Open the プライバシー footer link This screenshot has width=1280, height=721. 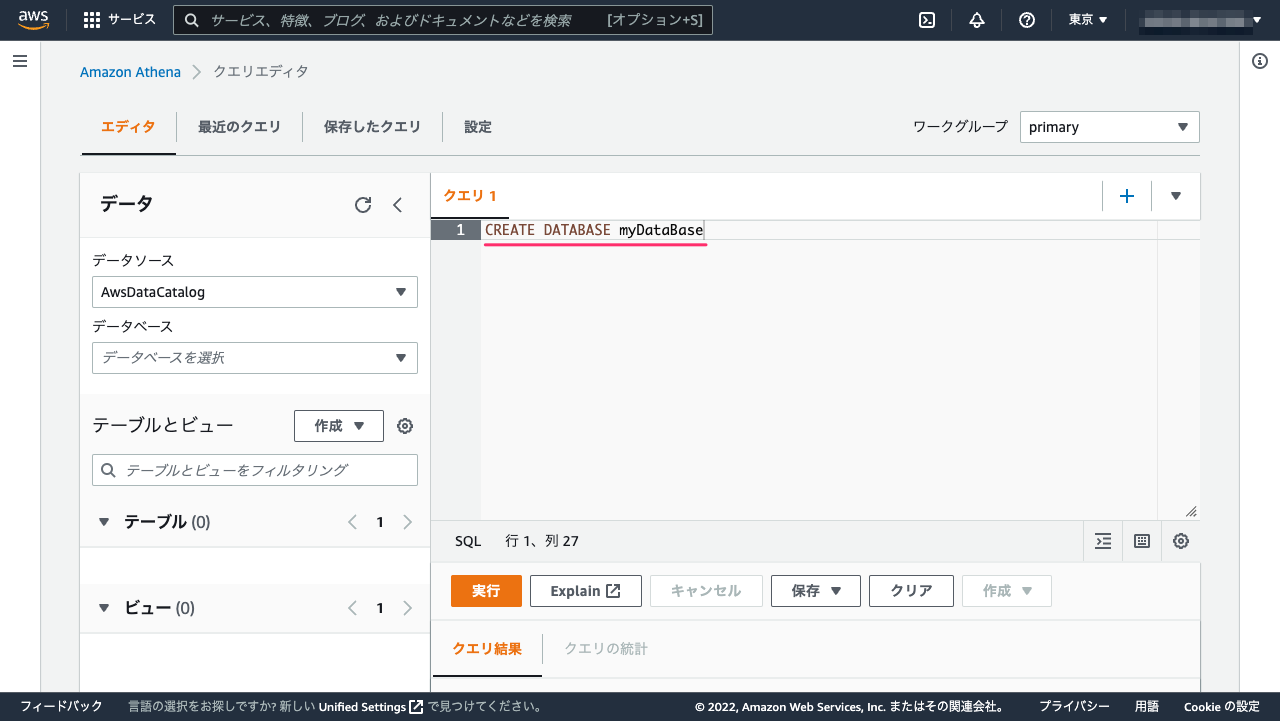tap(1074, 707)
